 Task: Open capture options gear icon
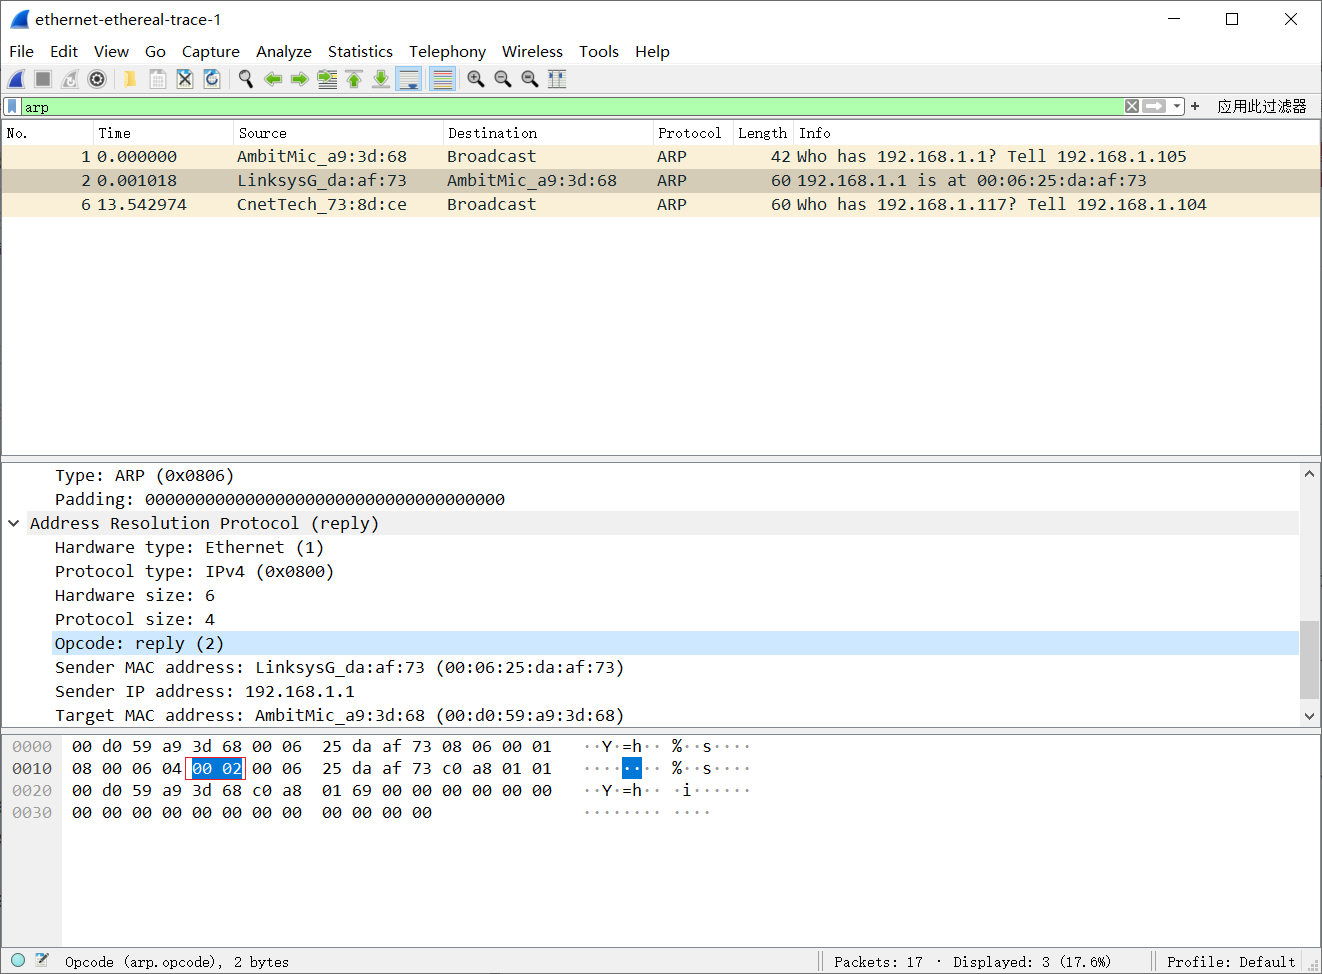click(97, 79)
